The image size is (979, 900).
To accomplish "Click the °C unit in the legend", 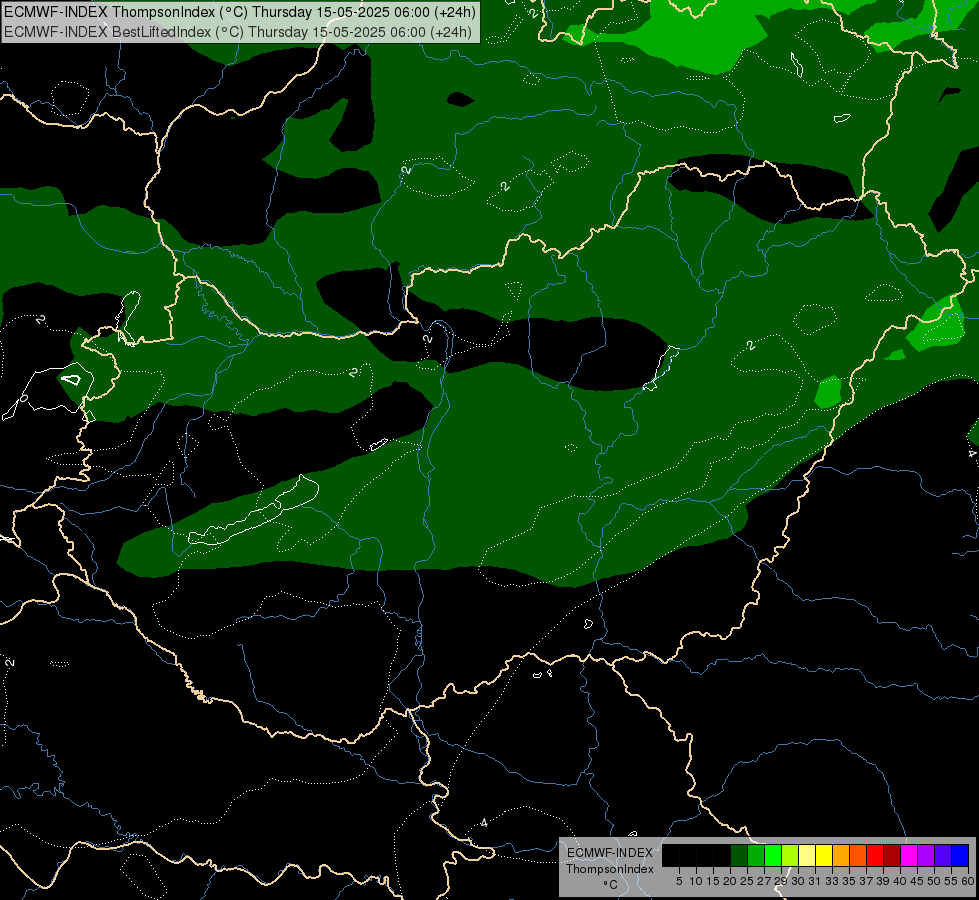I will tap(611, 885).
